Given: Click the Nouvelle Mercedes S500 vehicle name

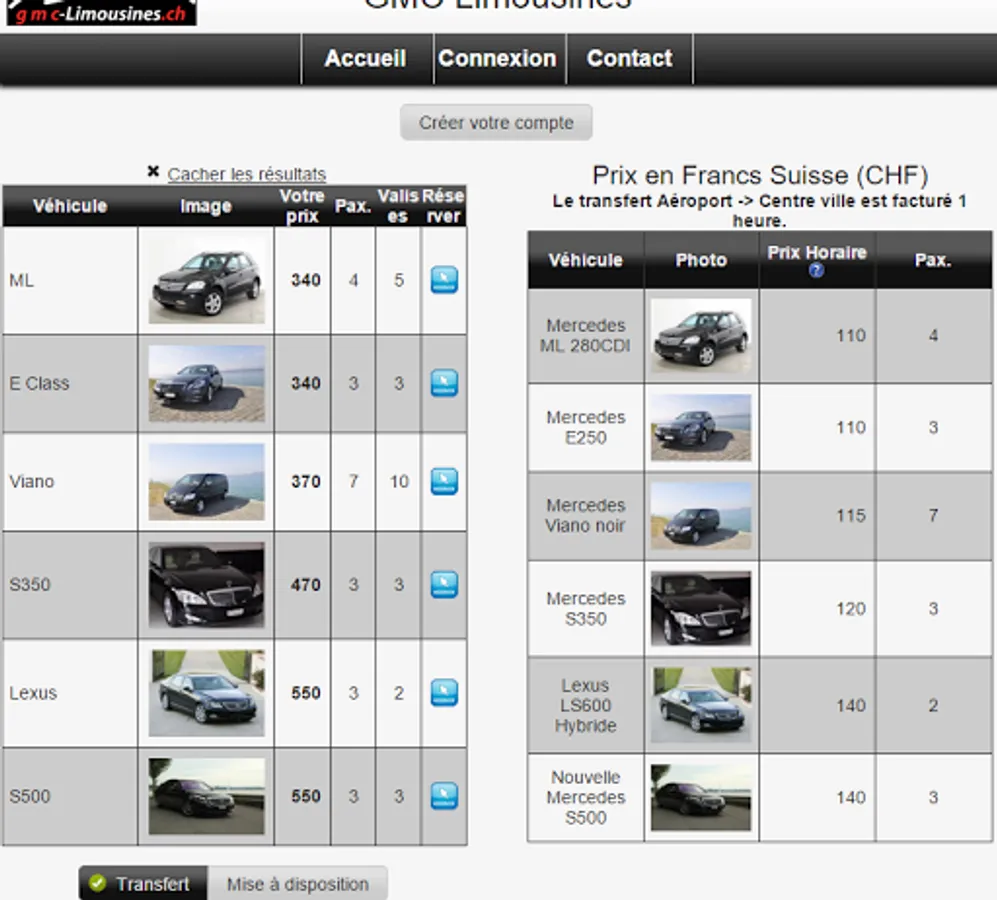Looking at the screenshot, I should [x=586, y=798].
